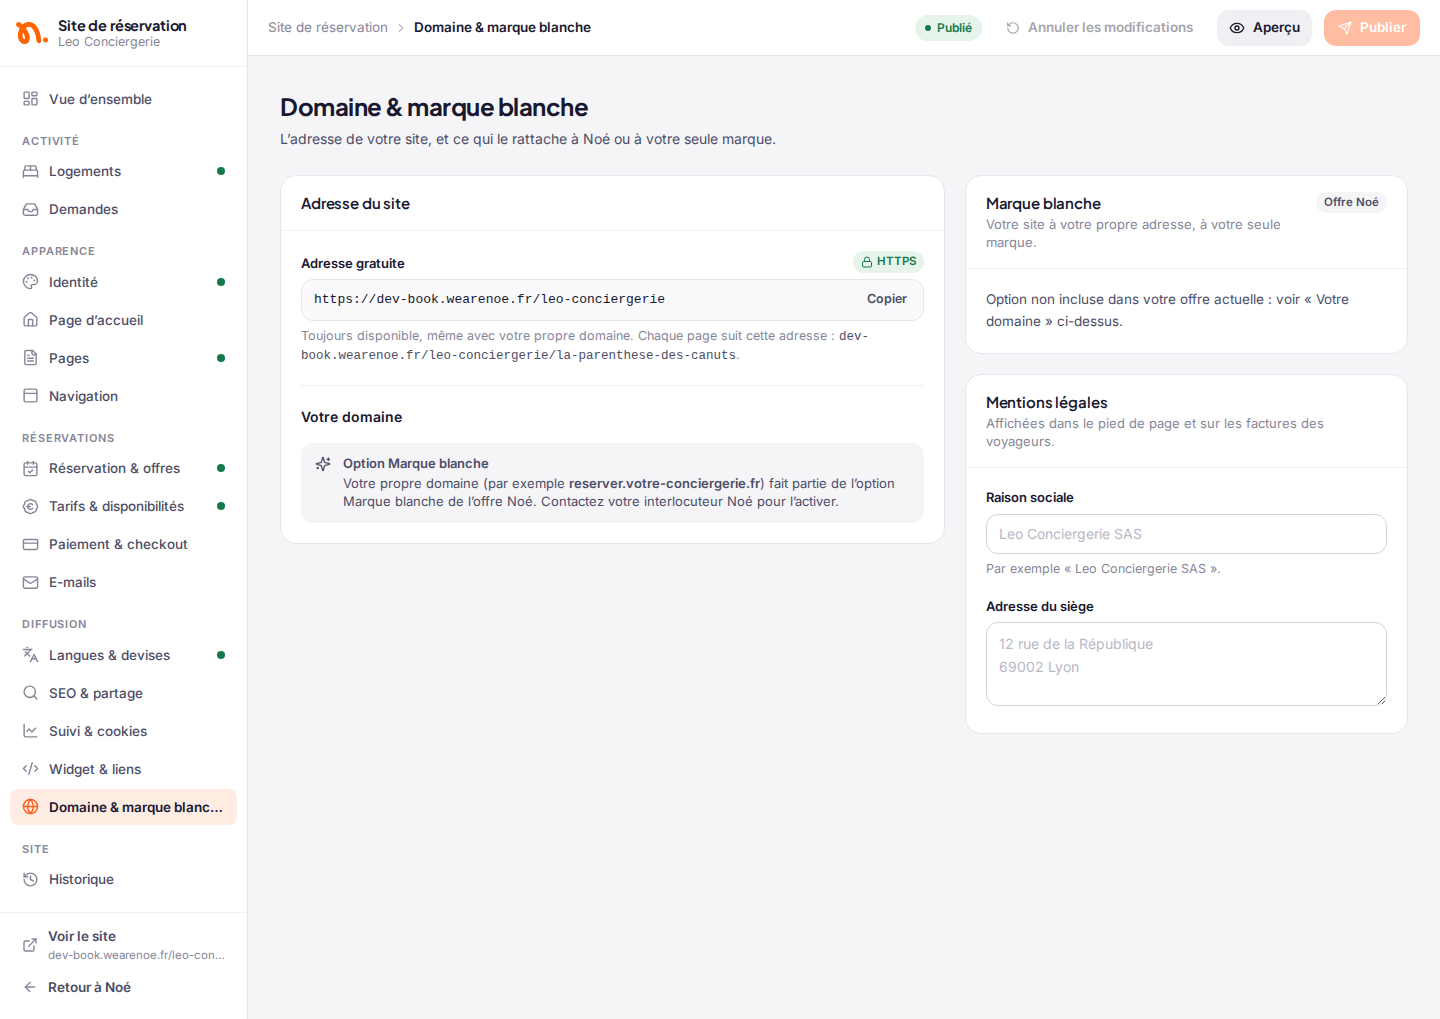Click the Historique clock icon
The image size is (1440, 1019).
pyautogui.click(x=31, y=879)
